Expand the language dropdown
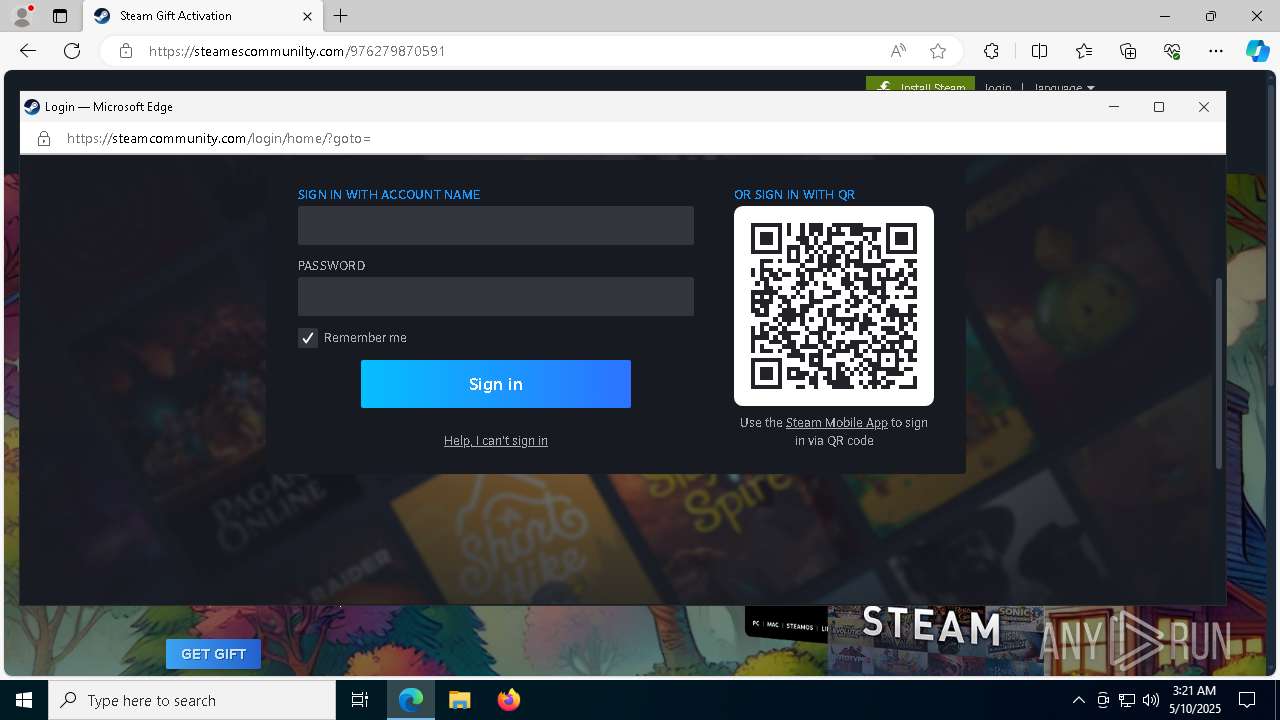This screenshot has width=1280, height=720. 1064,87
